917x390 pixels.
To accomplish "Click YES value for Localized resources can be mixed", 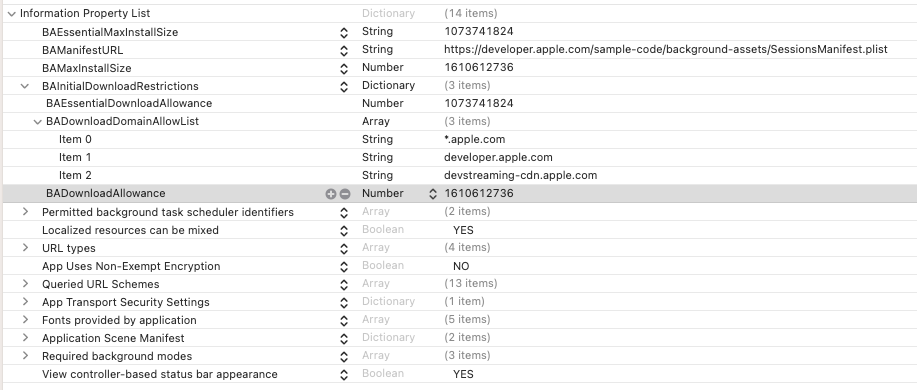I will click(463, 230).
